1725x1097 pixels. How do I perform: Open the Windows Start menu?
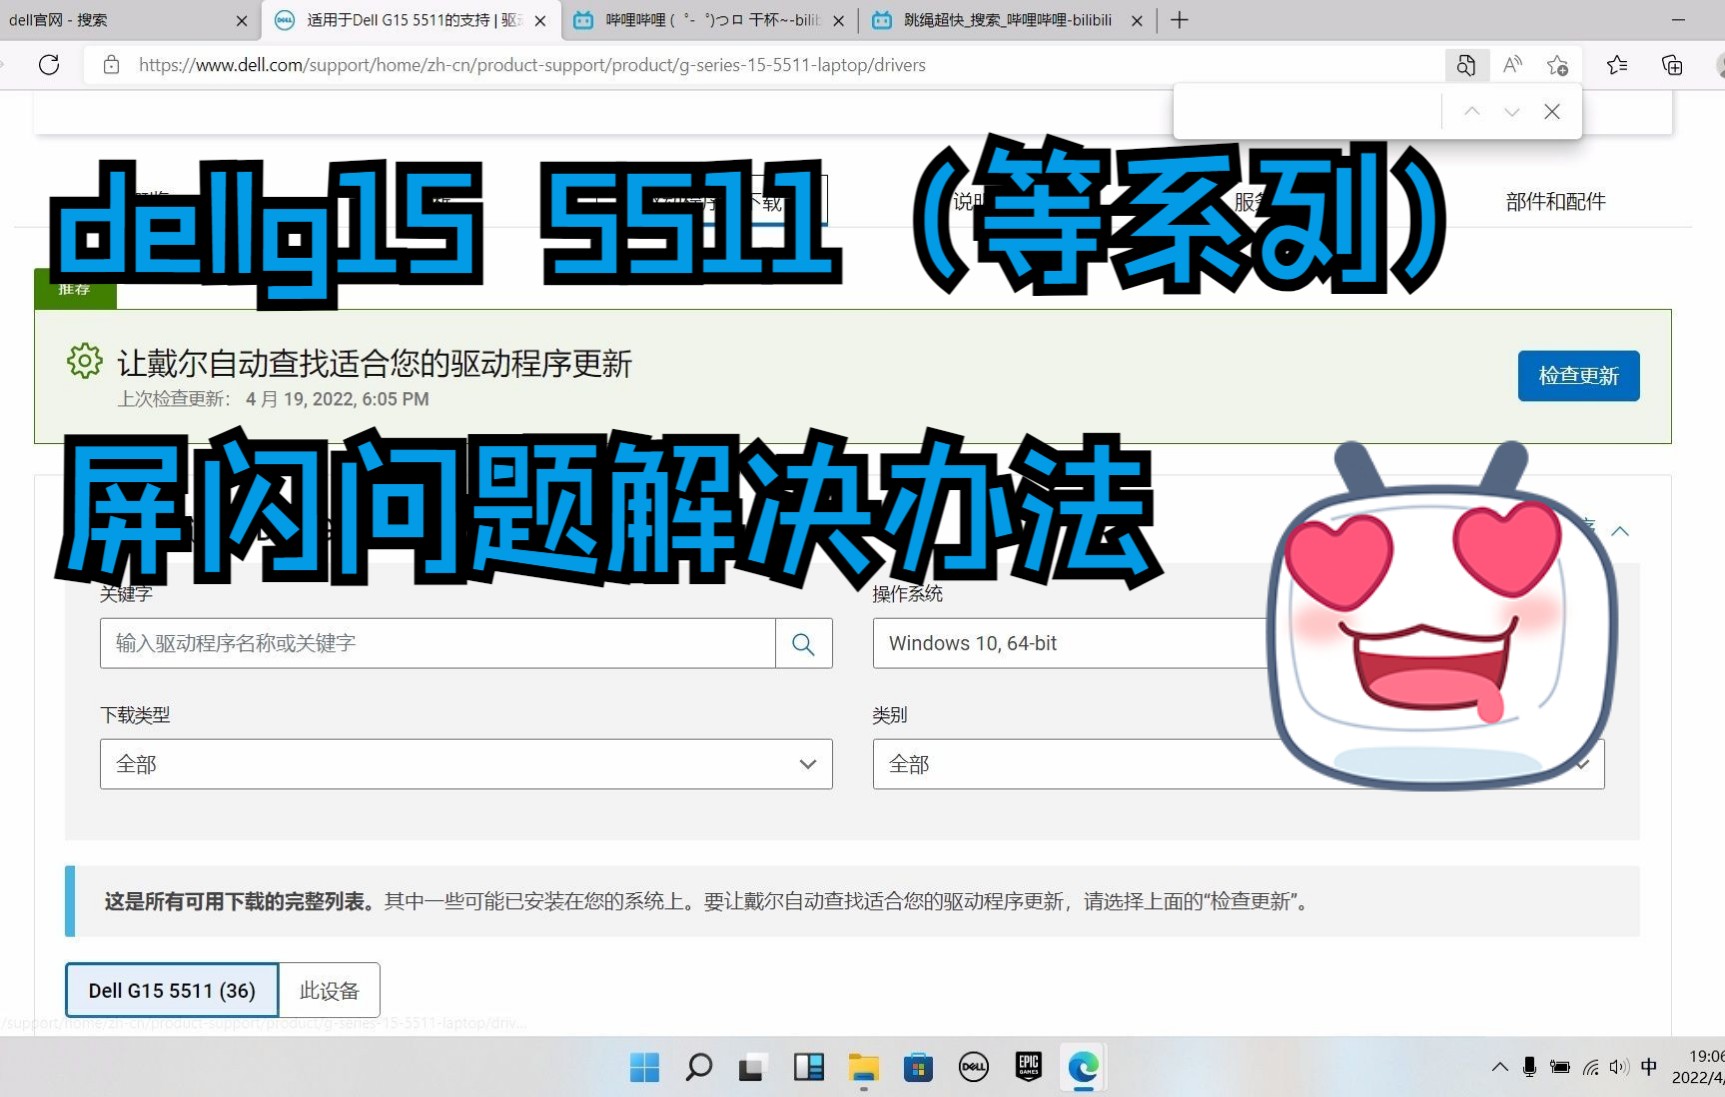(x=645, y=1067)
